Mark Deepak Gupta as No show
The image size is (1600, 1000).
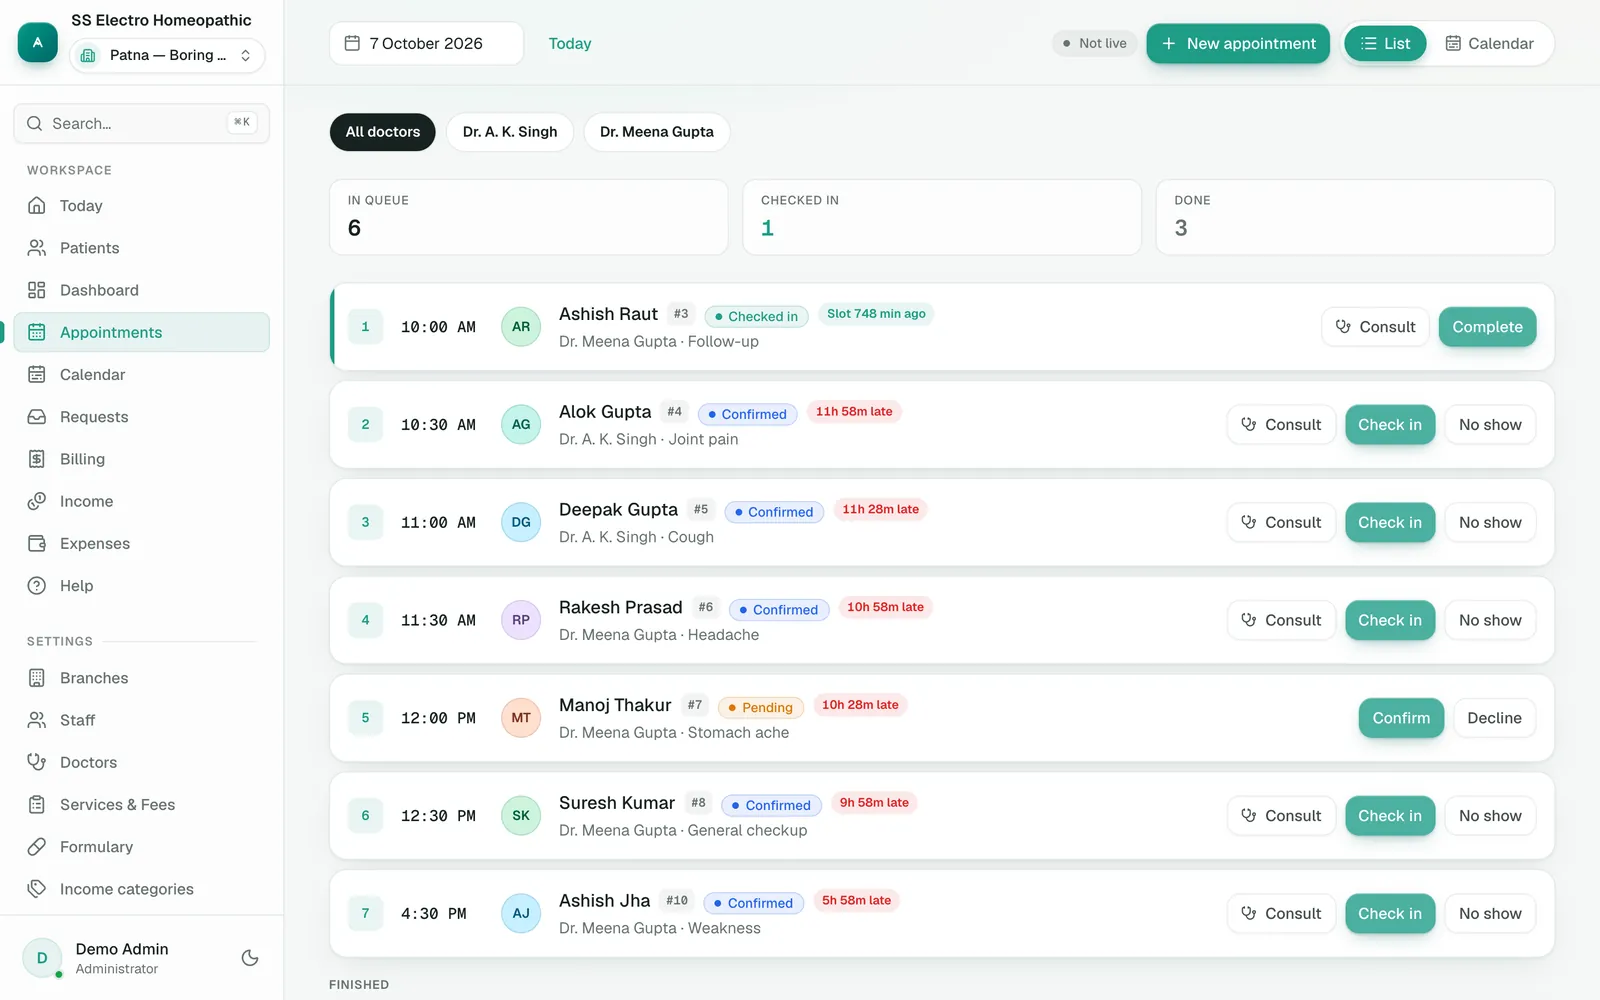point(1490,522)
